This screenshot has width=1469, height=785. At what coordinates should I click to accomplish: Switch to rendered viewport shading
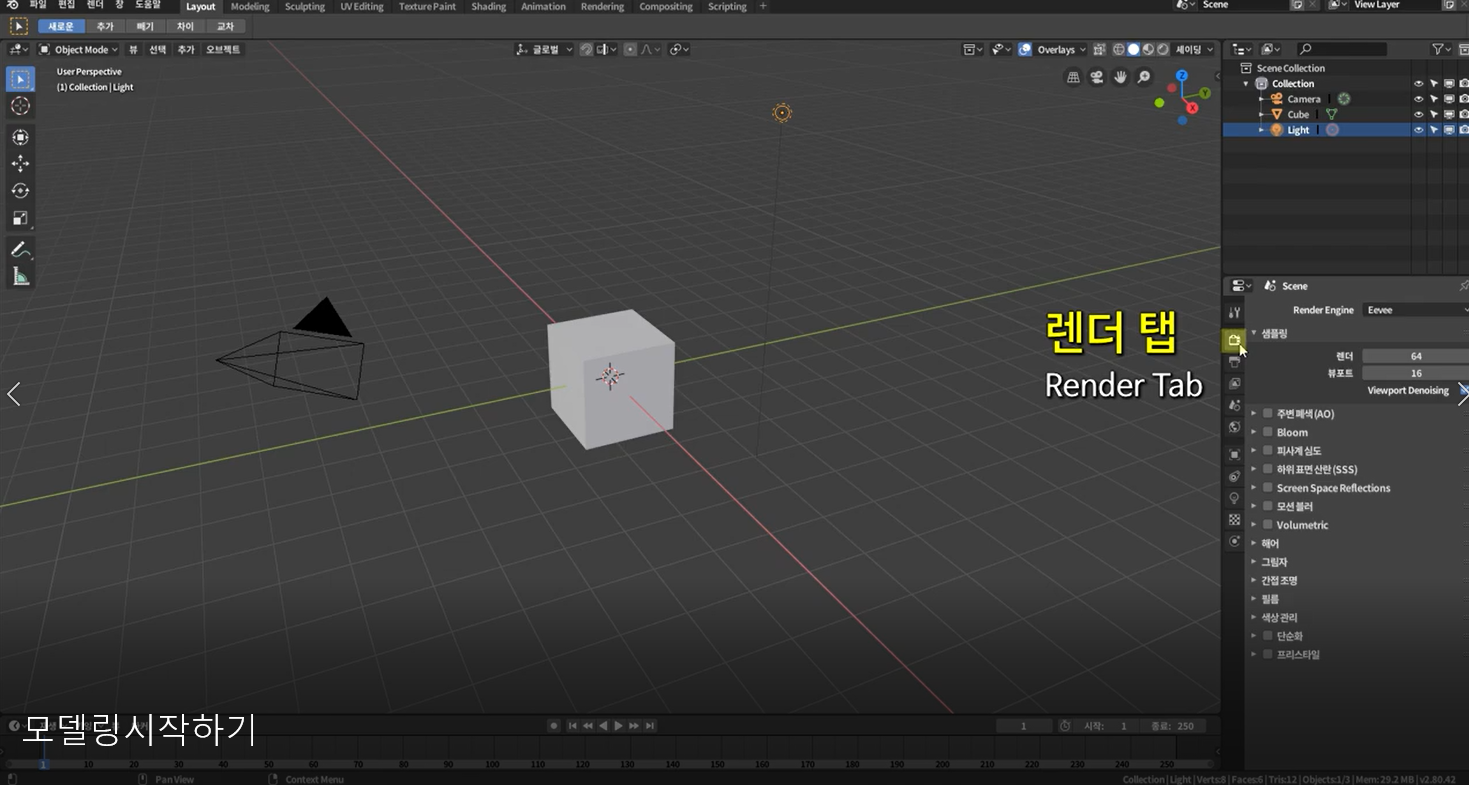tap(1163, 49)
